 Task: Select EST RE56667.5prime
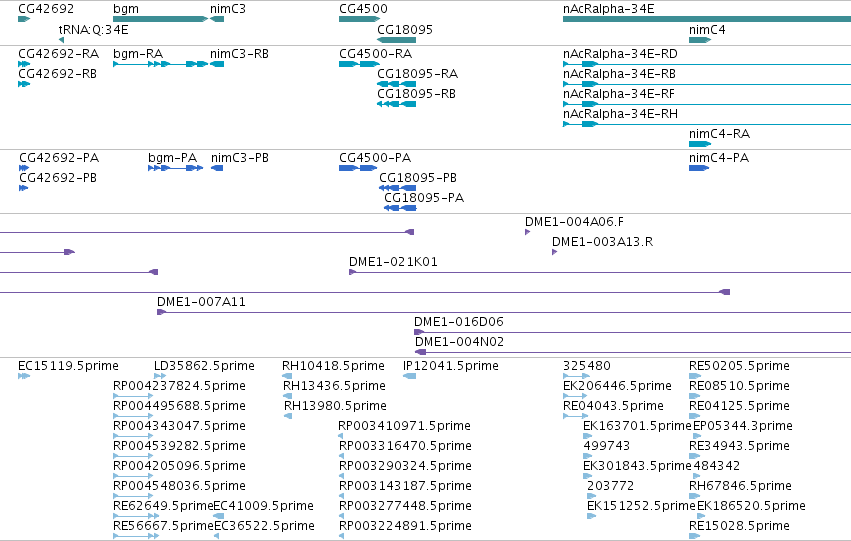point(163,527)
